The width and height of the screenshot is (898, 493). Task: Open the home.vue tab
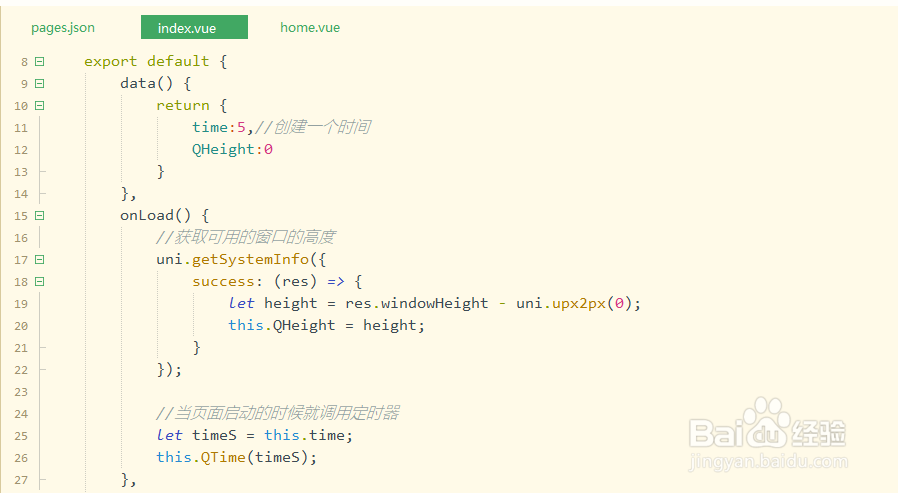310,27
